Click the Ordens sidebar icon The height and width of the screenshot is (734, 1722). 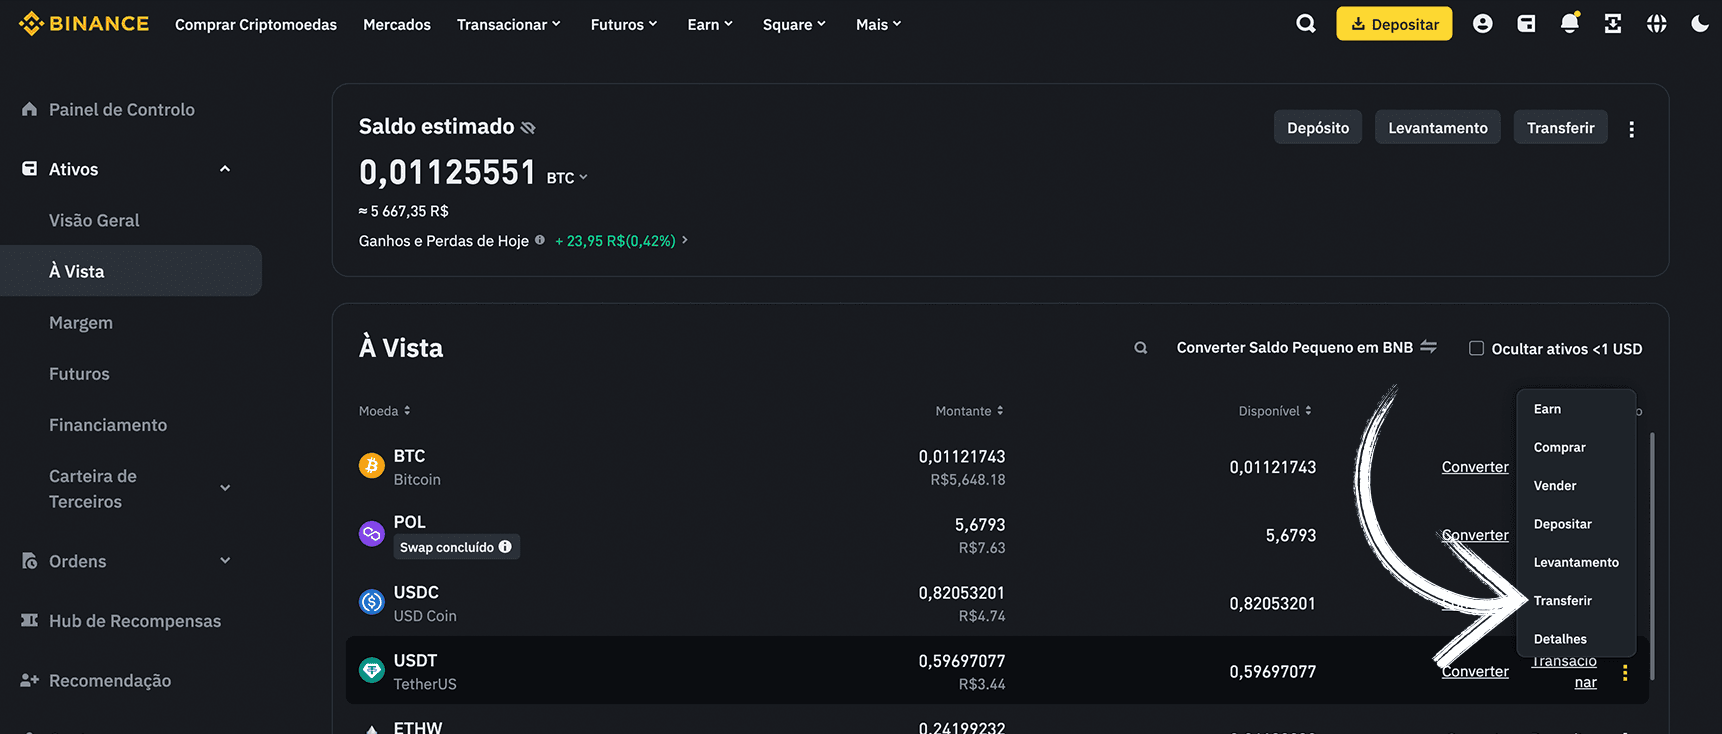(x=29, y=561)
